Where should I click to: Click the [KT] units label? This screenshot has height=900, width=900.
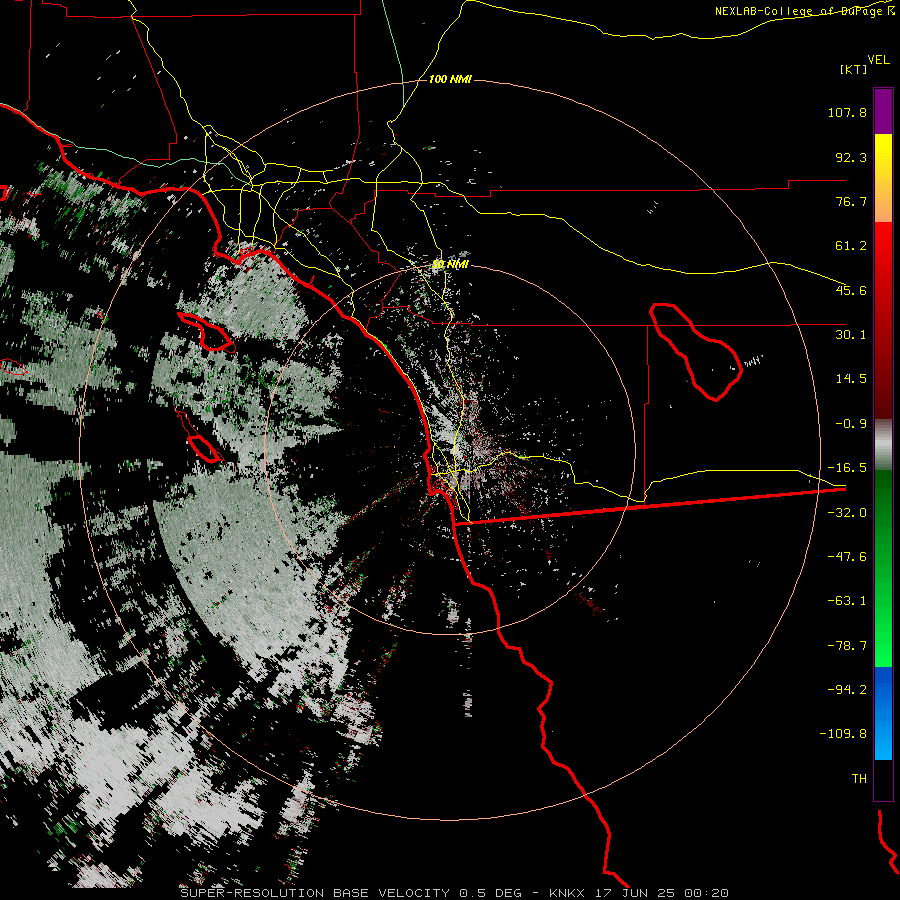coord(854,69)
